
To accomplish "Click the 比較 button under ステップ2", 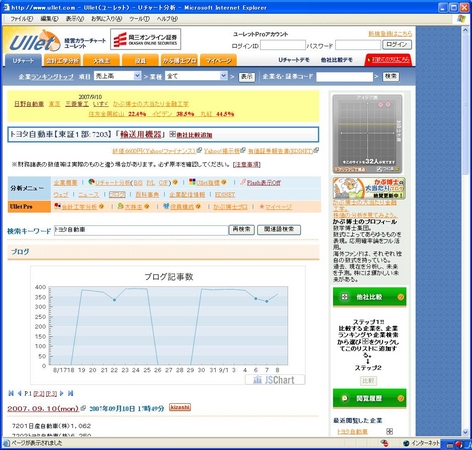I will (368, 381).
